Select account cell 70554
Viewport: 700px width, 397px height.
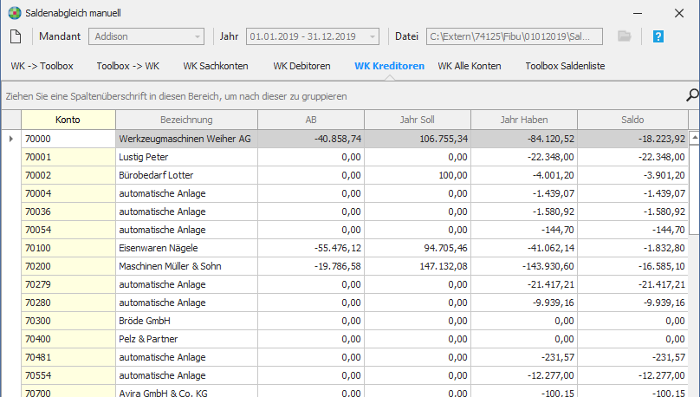pos(68,376)
